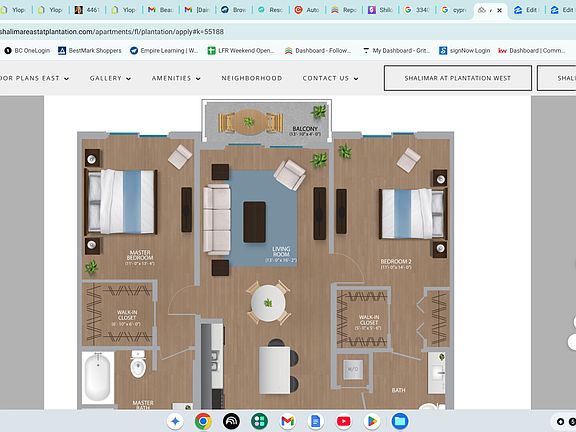576x432 pixels.
Task: Open Google Play Store from the shelf
Action: click(372, 421)
